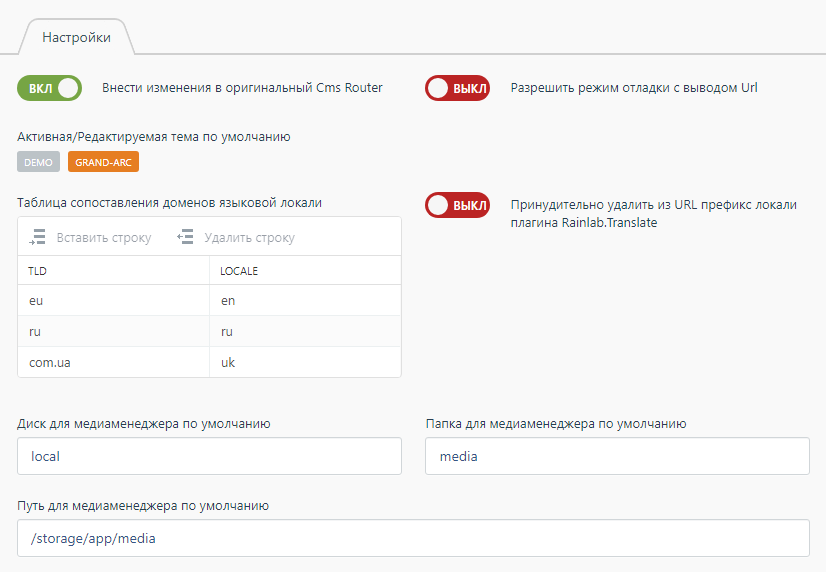Toggle off the Cms Router changes switch
The height and width of the screenshot is (572, 826).
(49, 88)
